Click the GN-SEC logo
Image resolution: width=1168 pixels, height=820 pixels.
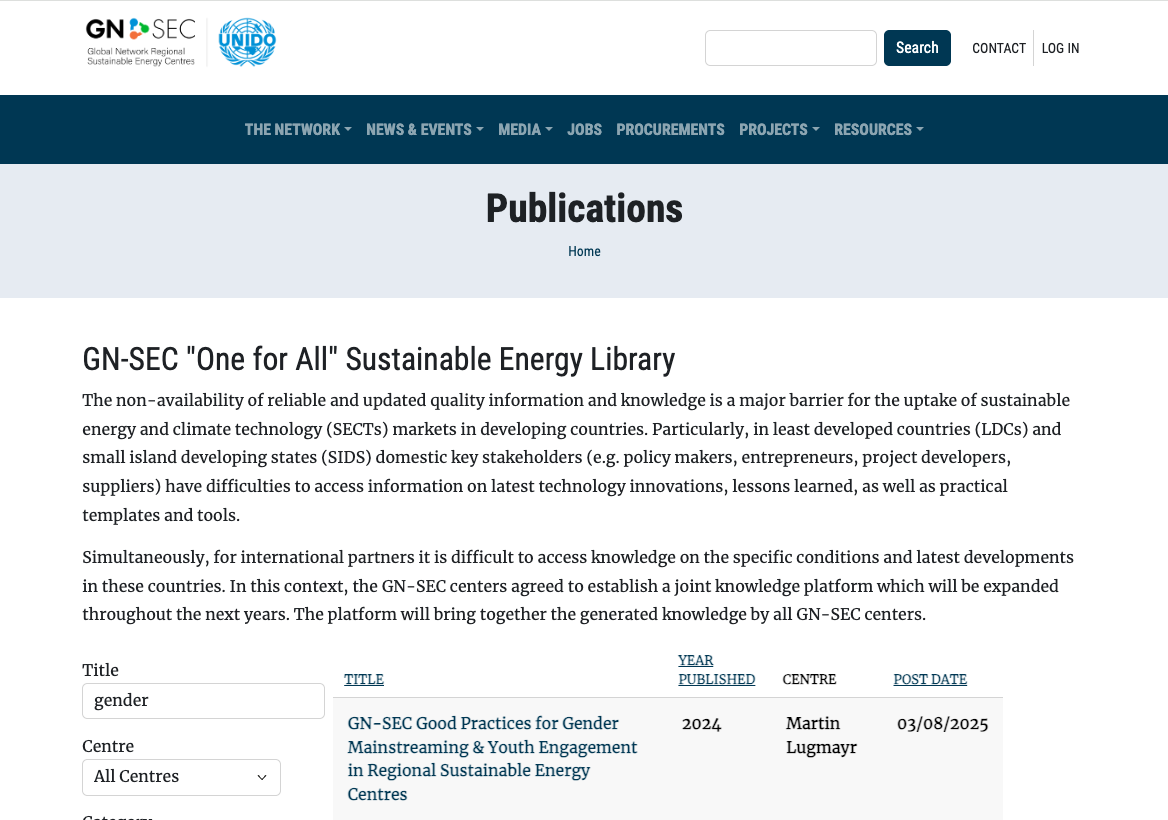click(x=140, y=42)
